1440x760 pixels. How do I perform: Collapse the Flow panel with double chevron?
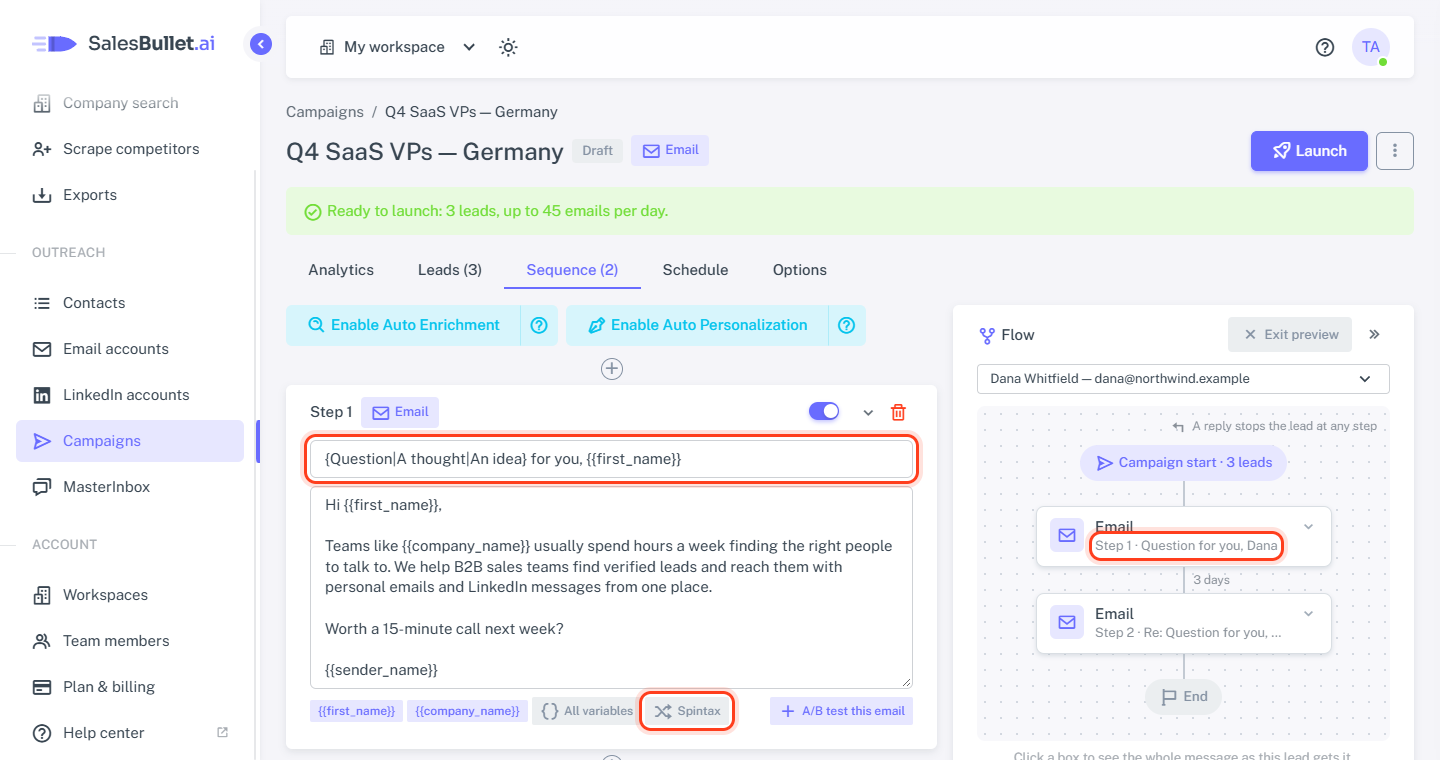(1374, 335)
